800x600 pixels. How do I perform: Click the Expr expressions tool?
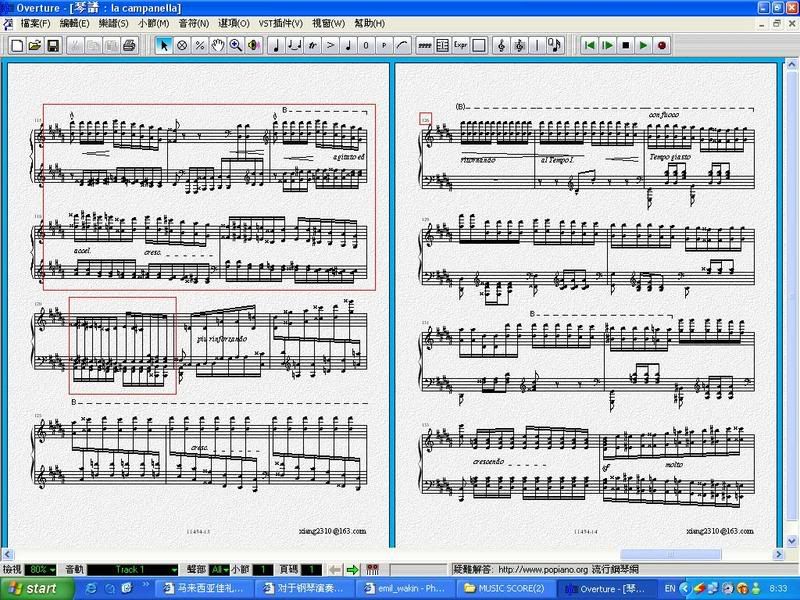point(460,45)
